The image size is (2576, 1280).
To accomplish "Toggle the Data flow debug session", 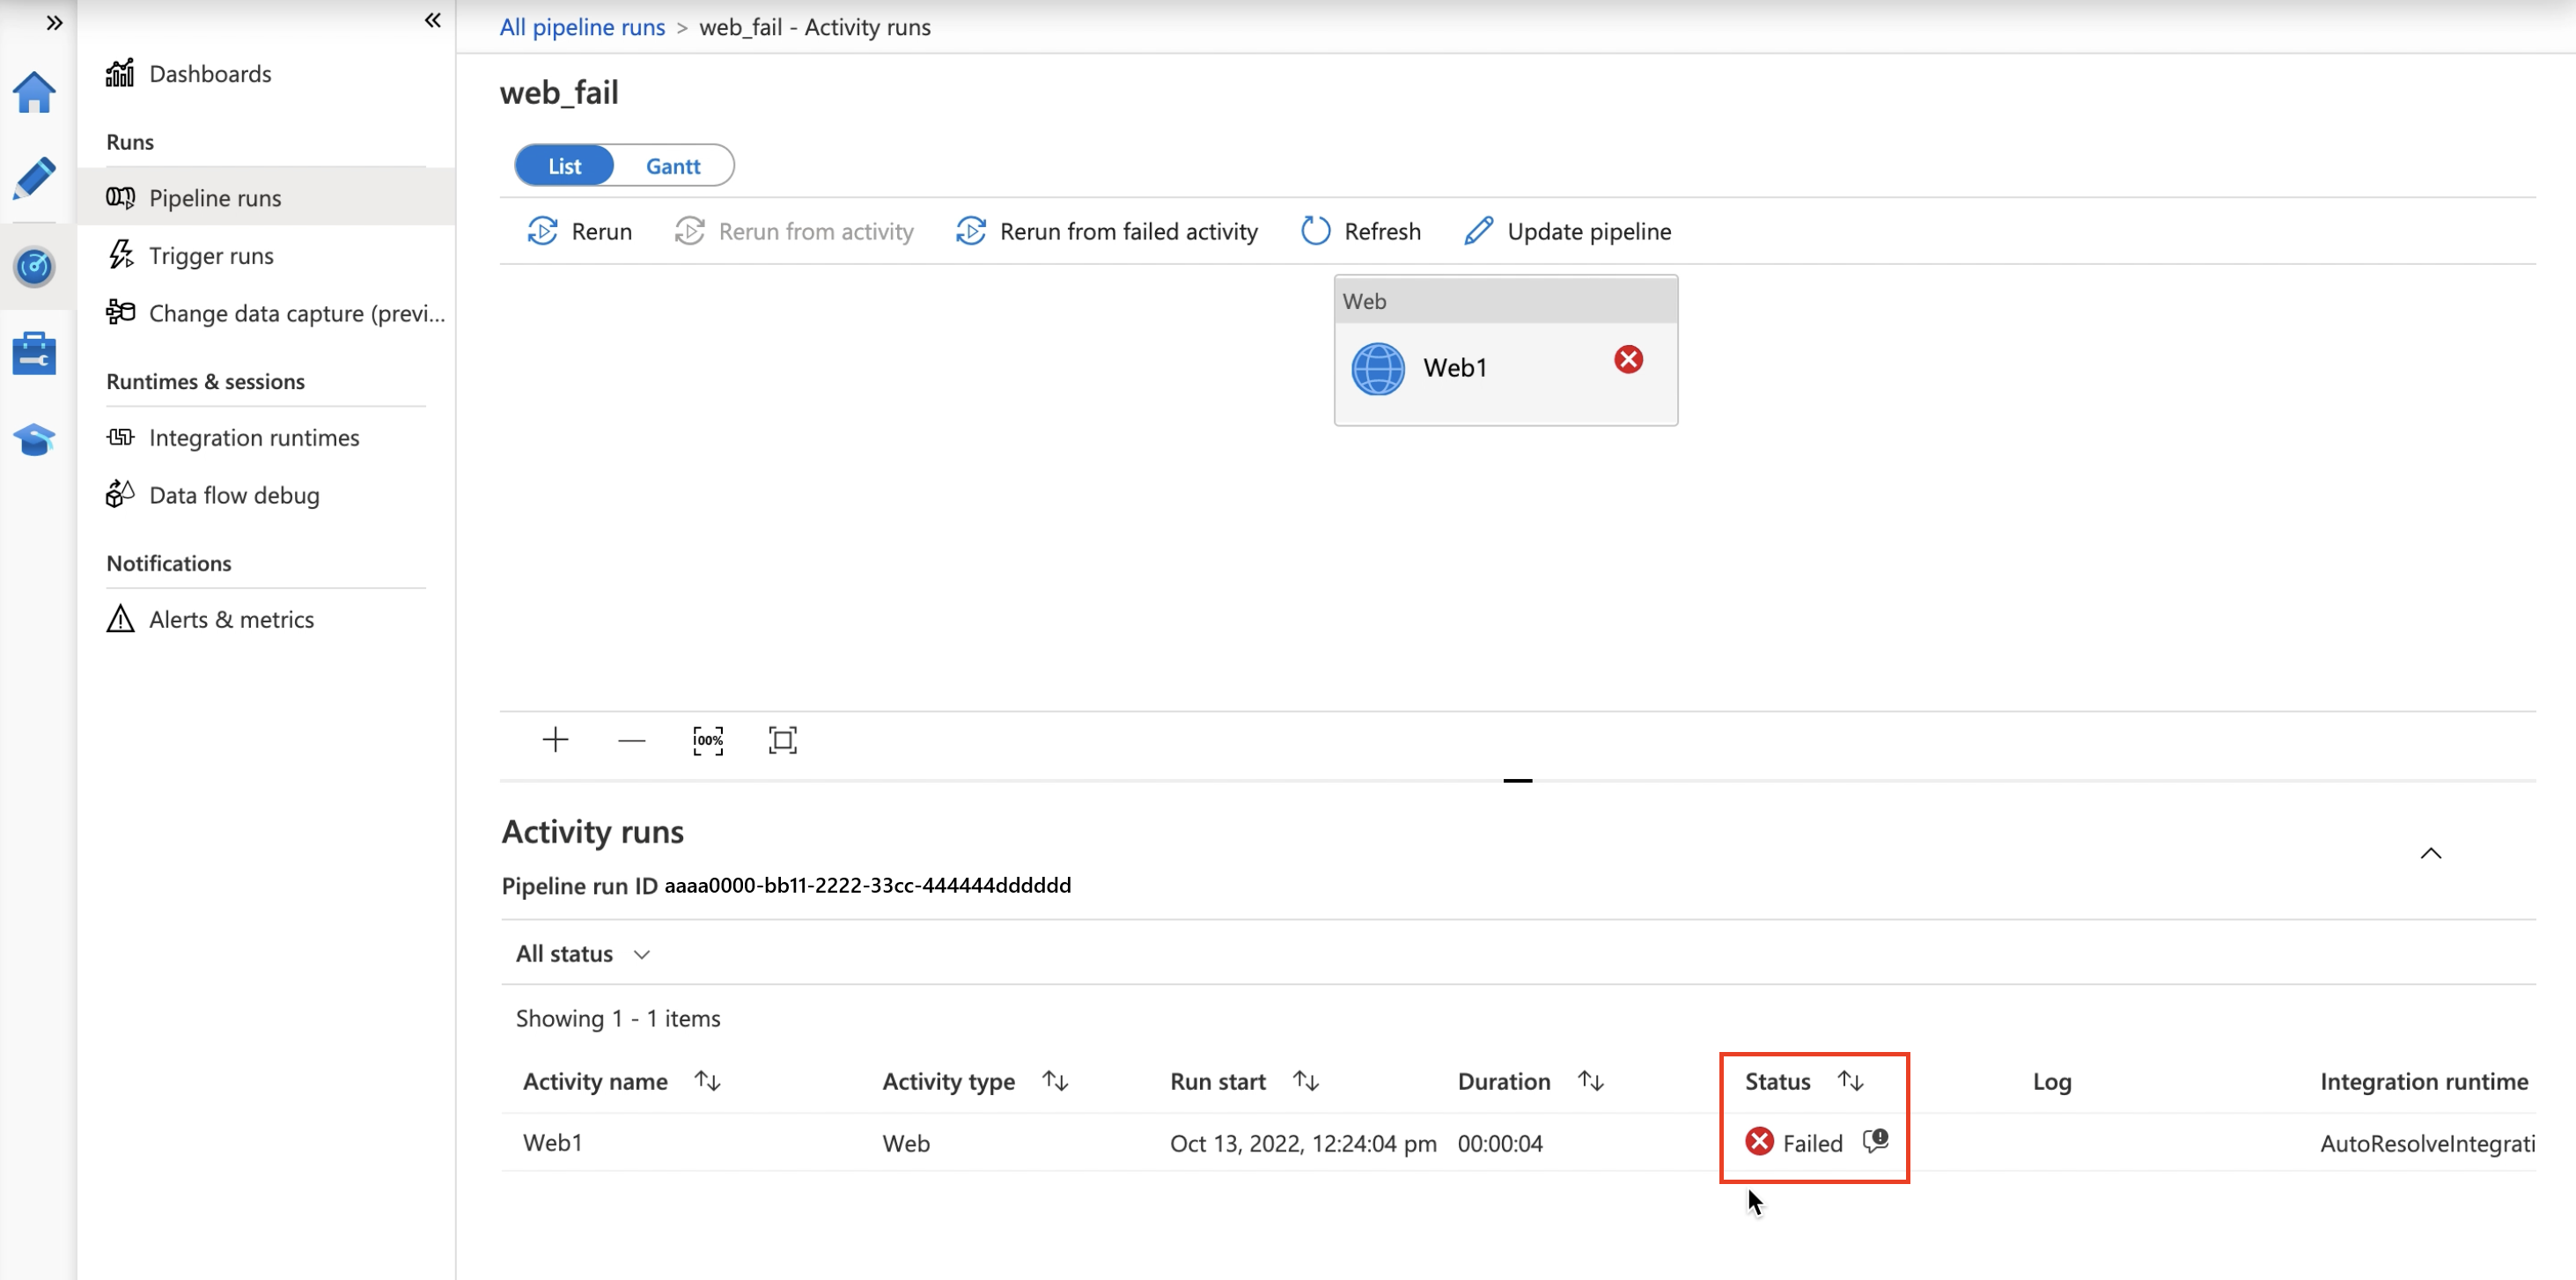I will tap(235, 493).
